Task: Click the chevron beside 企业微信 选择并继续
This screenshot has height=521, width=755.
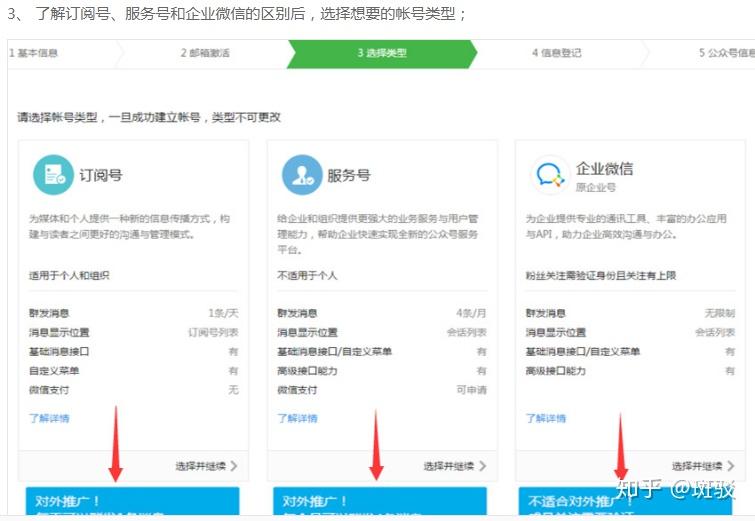Action: click(x=731, y=466)
